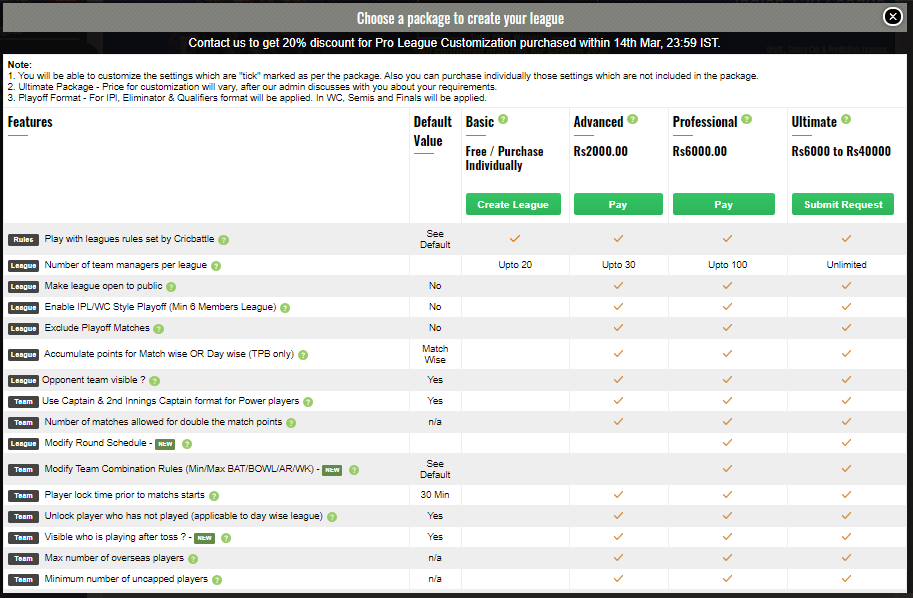This screenshot has width=913, height=598.
Task: Close the package selection dialog
Action: (892, 16)
